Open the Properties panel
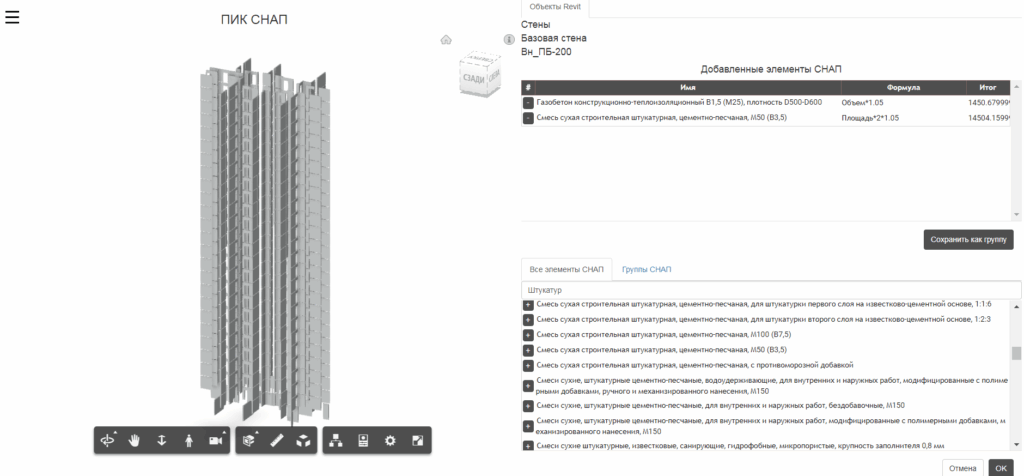The width and height of the screenshot is (1024, 476). coord(363,441)
